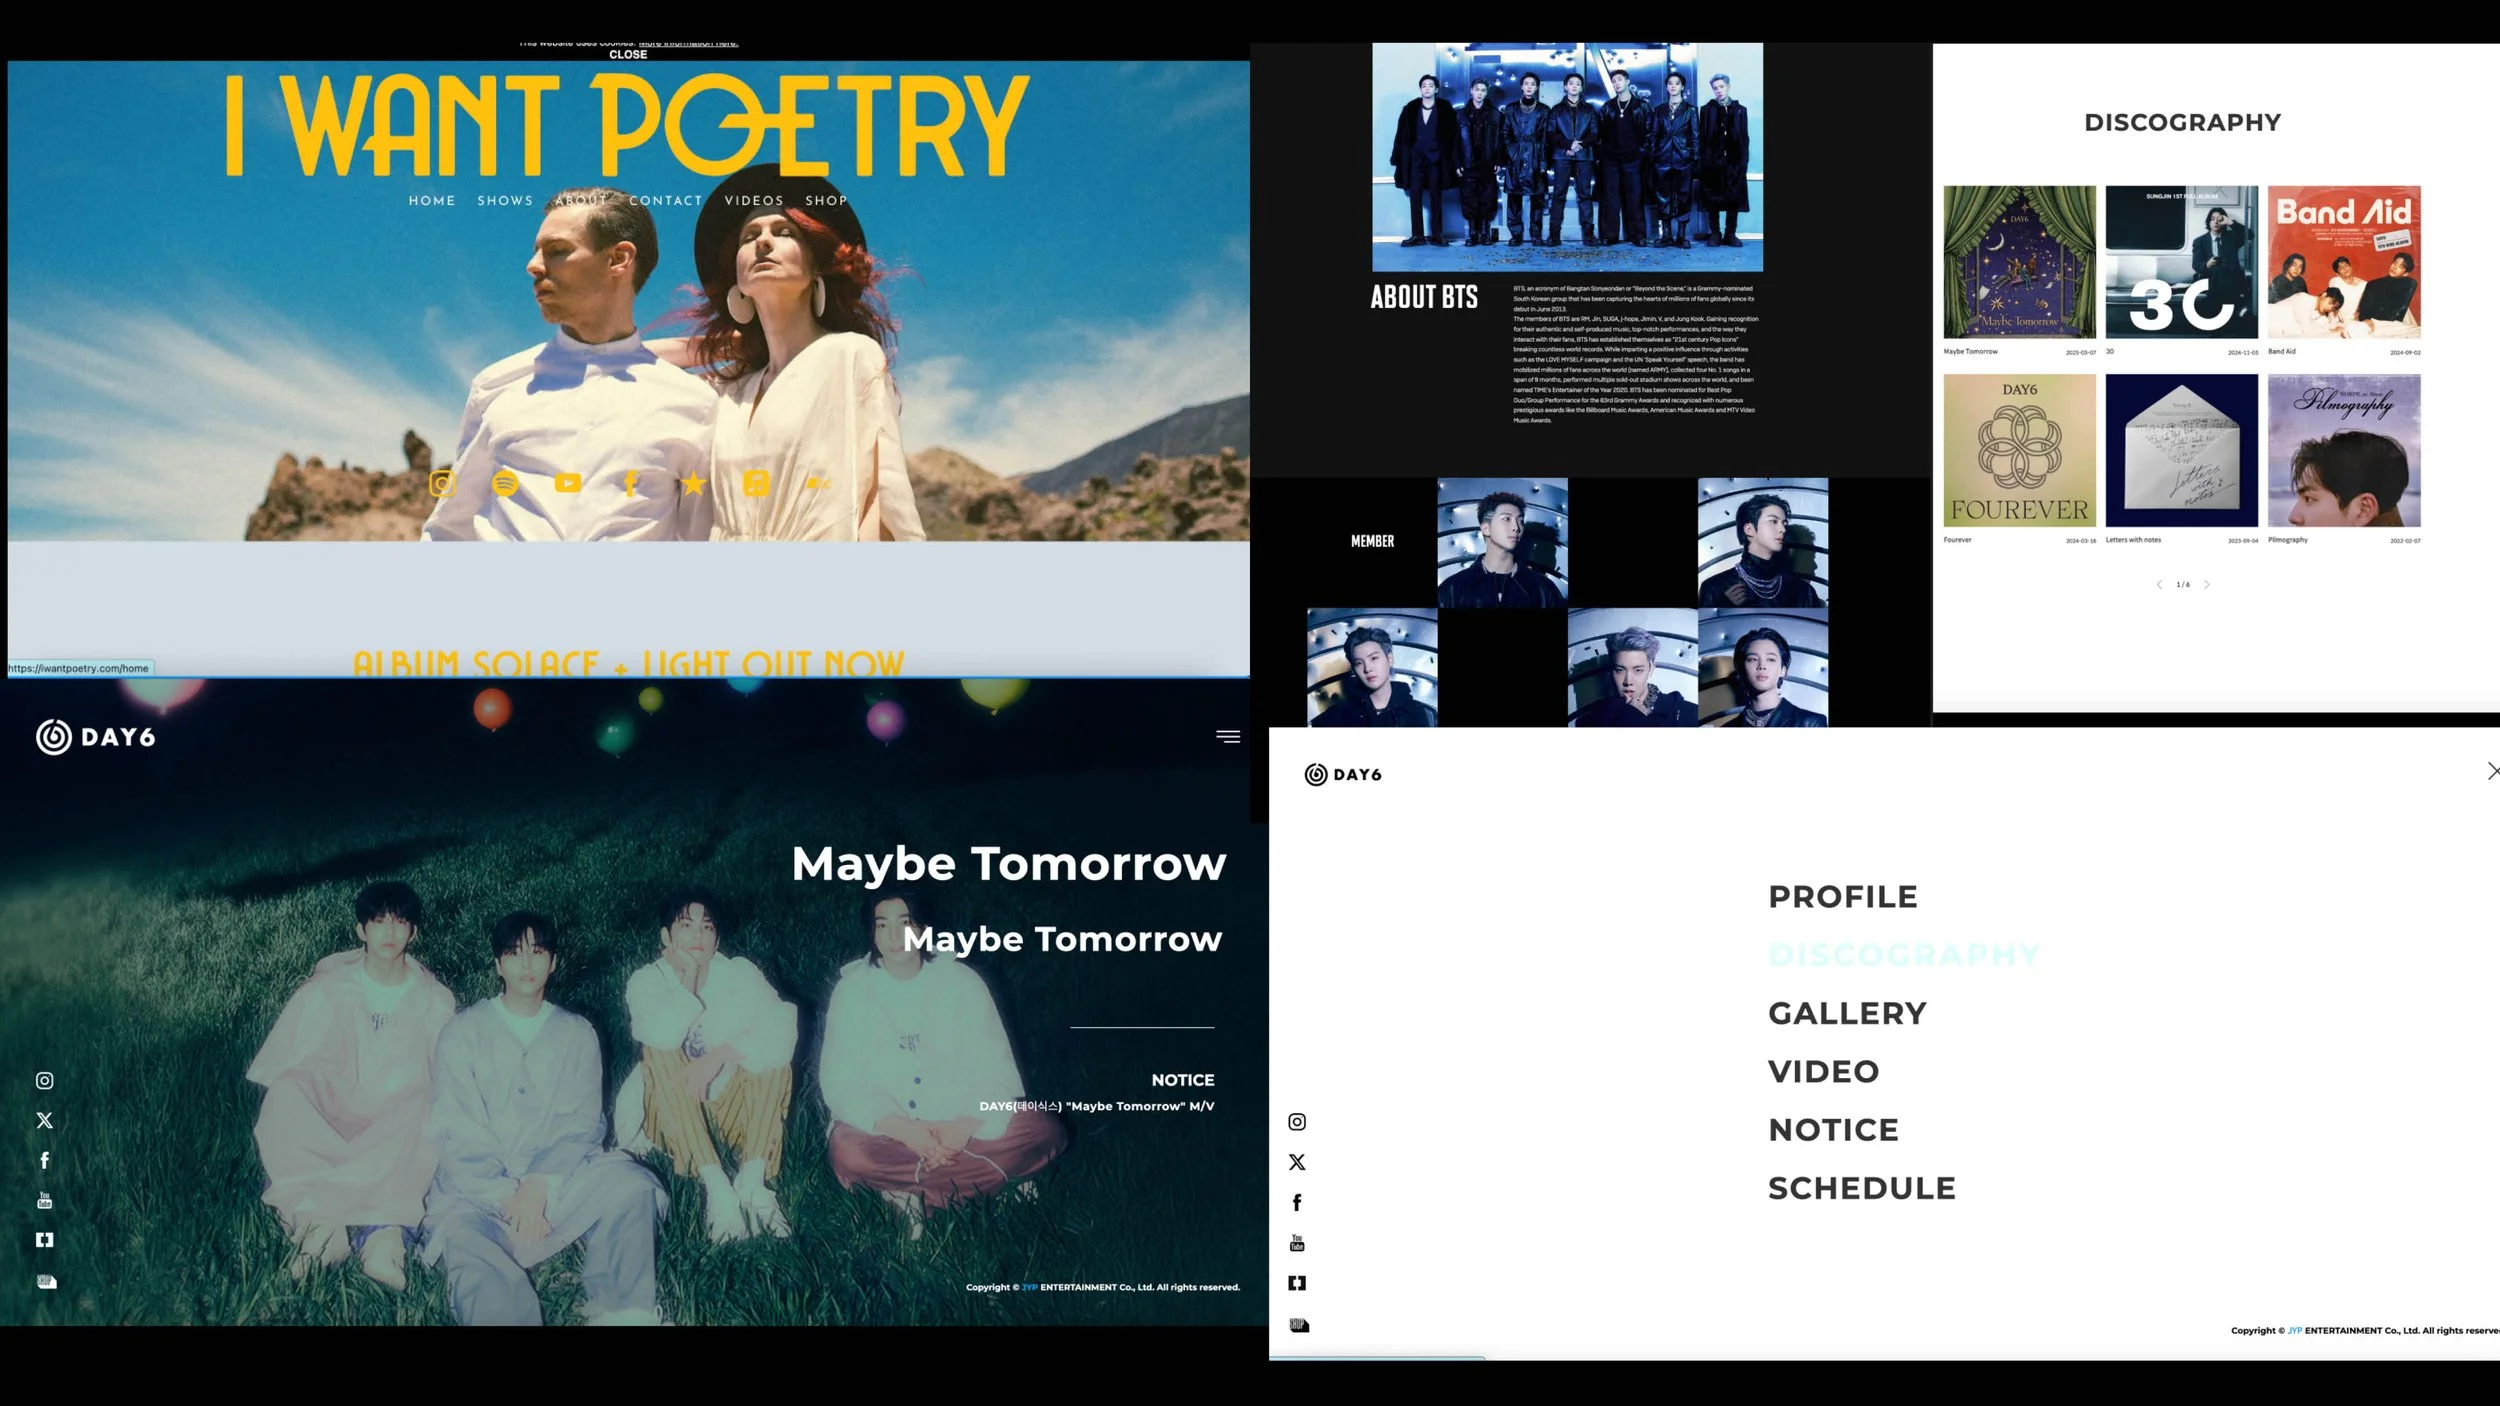The width and height of the screenshot is (2500, 1406).
Task: Open the "Maybe Tomorrow" M/V notice link
Action: (1097, 1106)
